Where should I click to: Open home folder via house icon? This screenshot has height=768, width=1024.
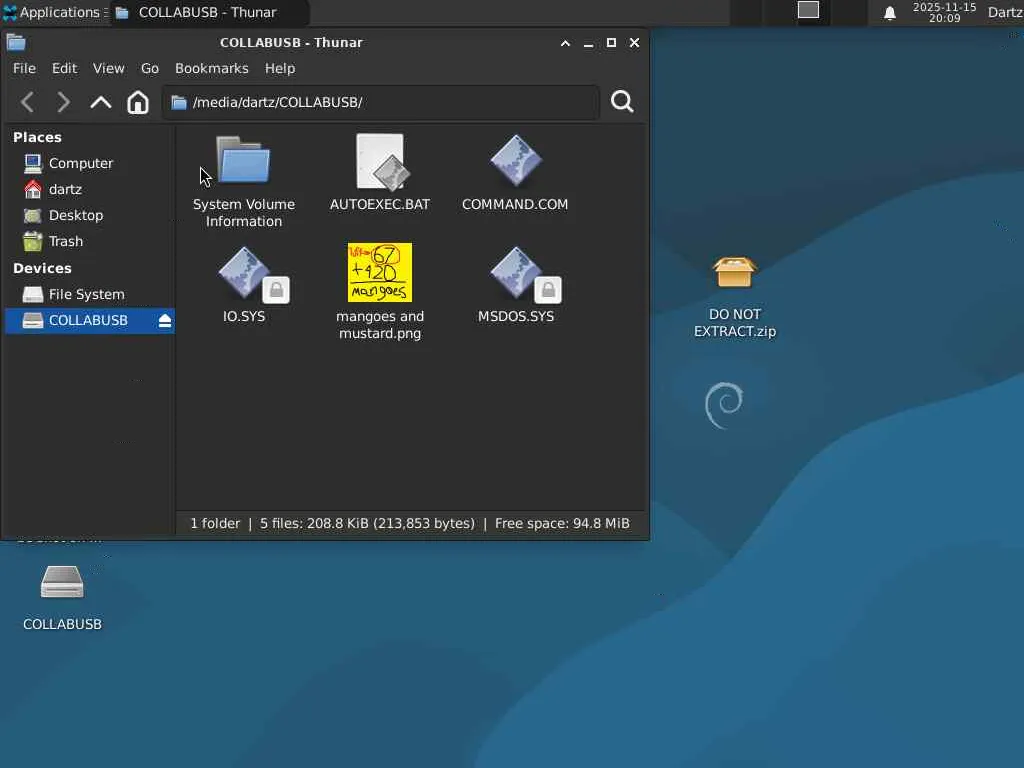click(138, 102)
